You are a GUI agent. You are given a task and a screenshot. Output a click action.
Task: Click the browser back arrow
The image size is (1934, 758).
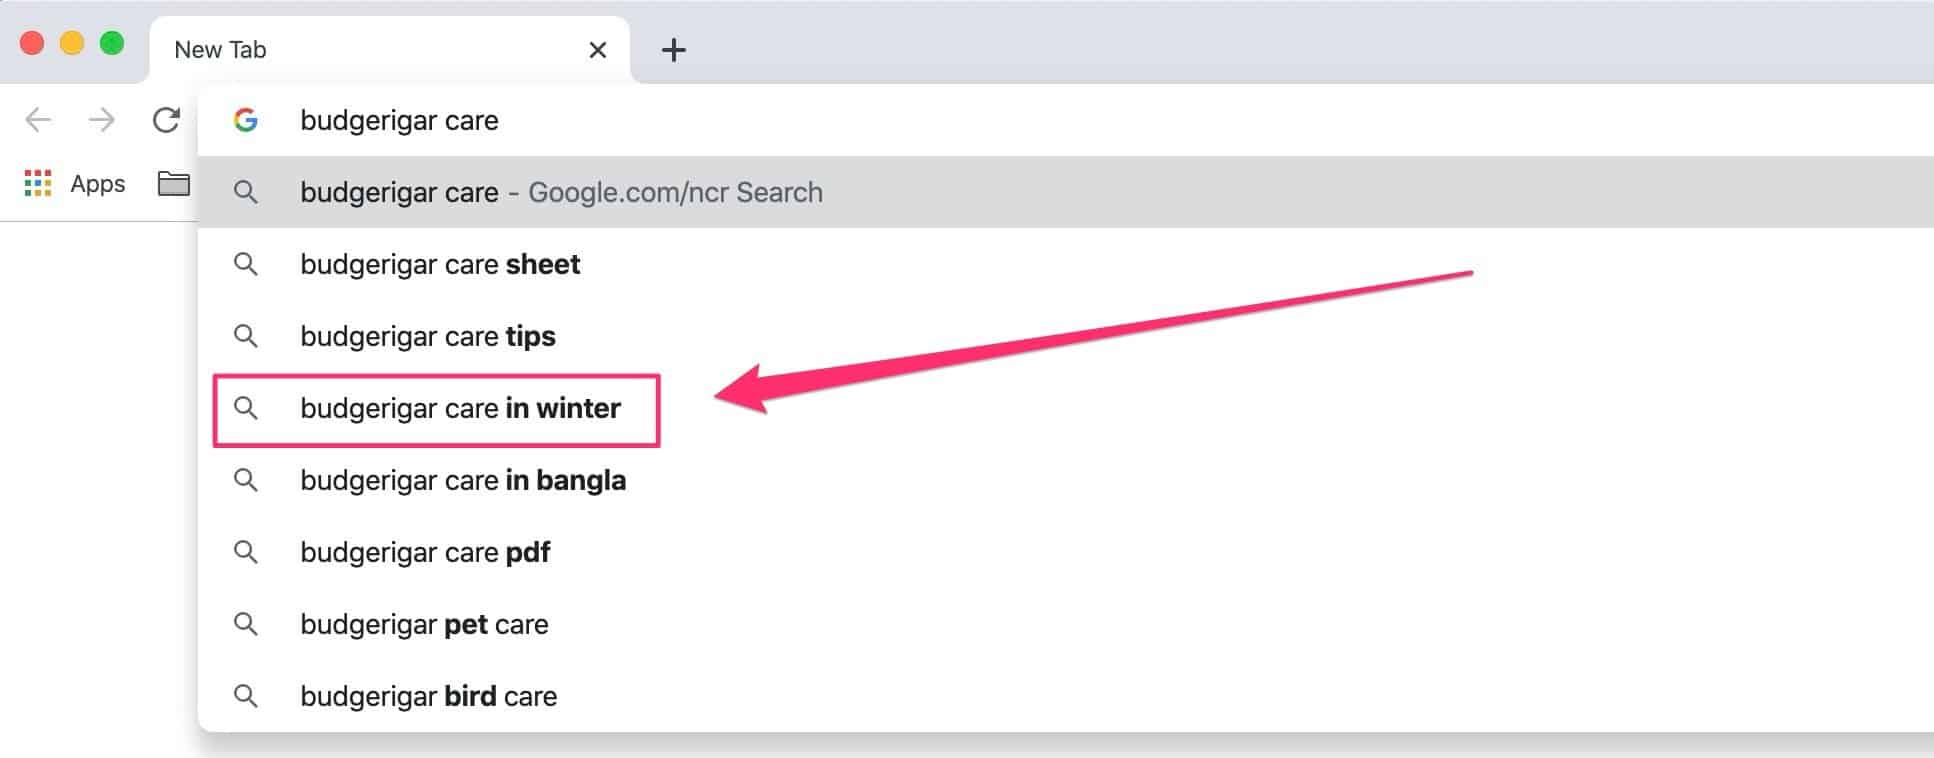[x=38, y=120]
